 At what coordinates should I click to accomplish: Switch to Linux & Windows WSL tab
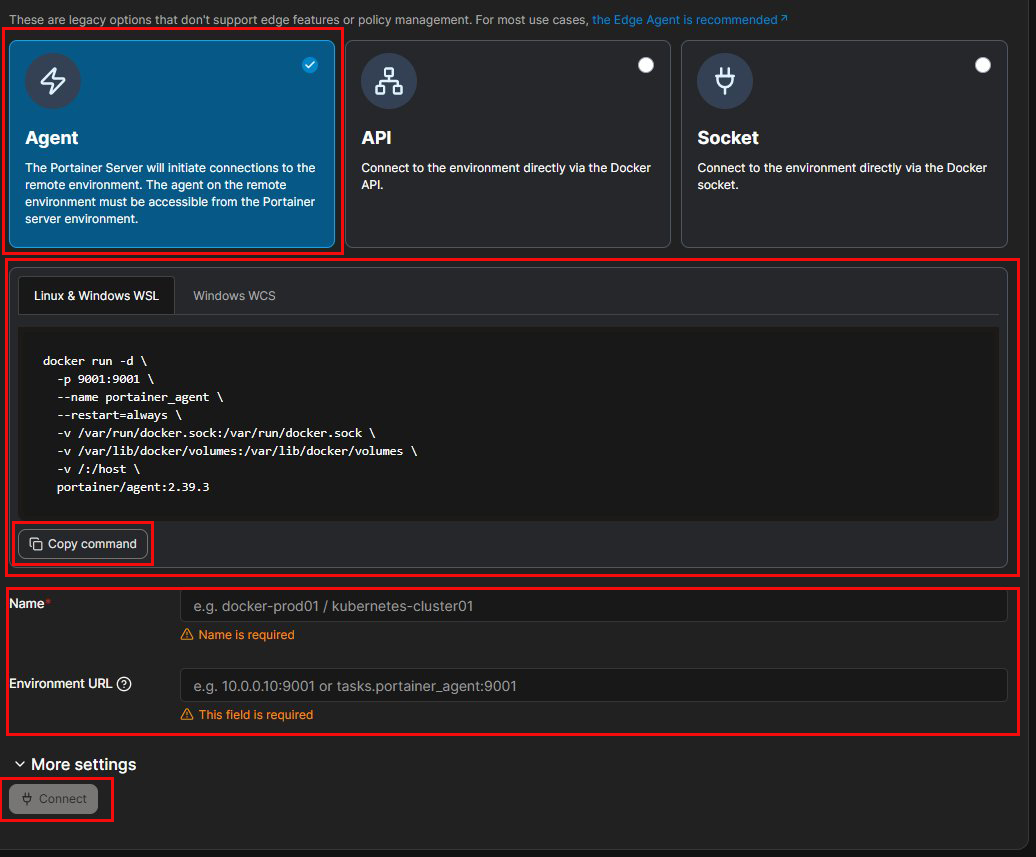tap(96, 295)
